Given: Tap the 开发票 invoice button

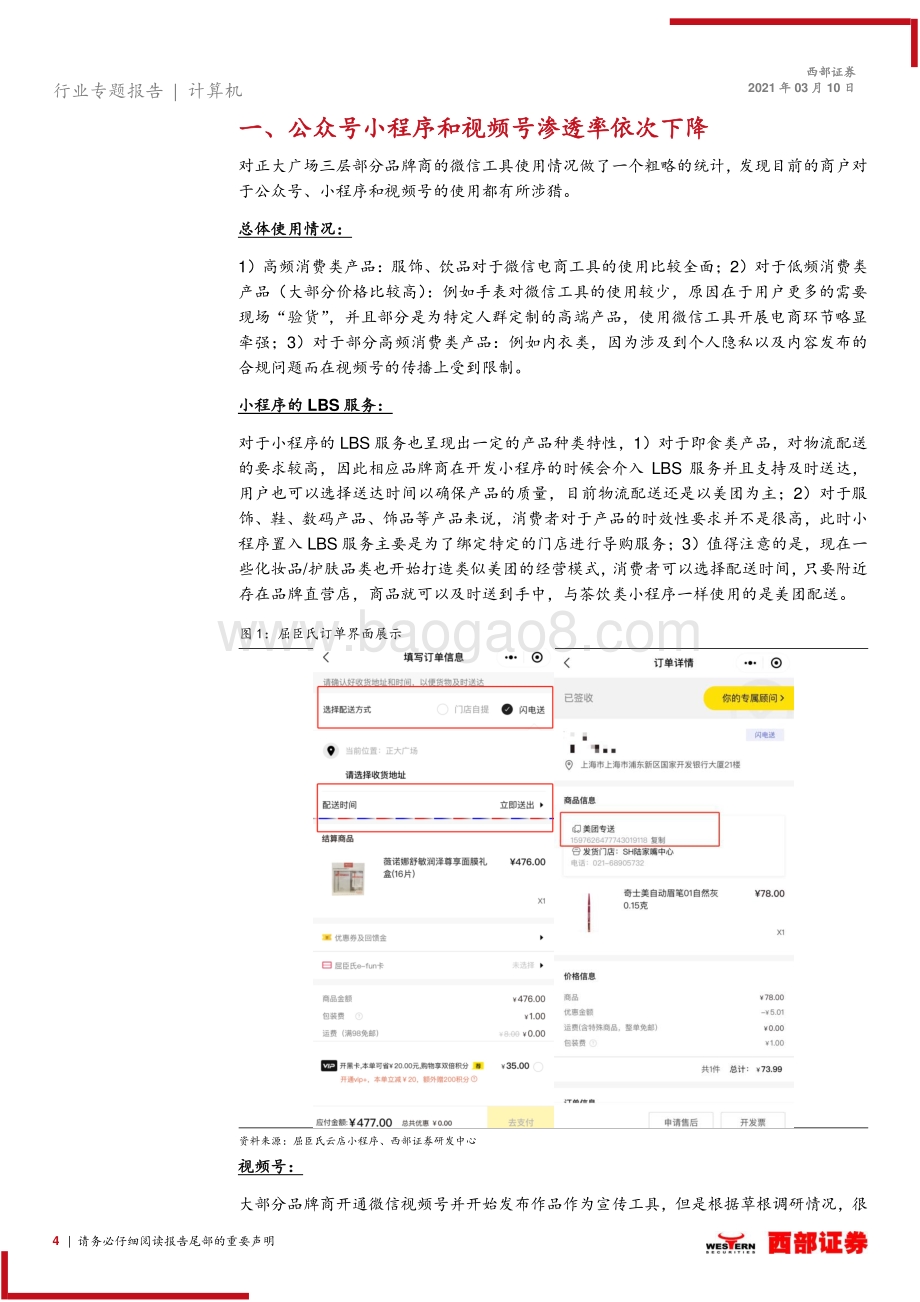Looking at the screenshot, I should (x=753, y=1121).
